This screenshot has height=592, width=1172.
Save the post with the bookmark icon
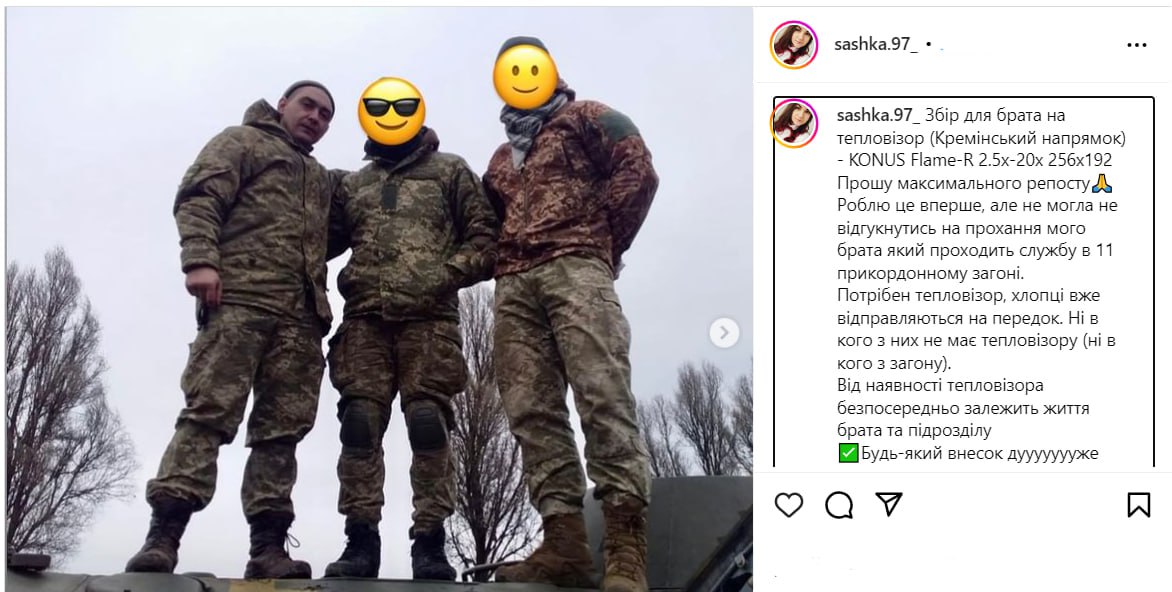pyautogui.click(x=1138, y=505)
